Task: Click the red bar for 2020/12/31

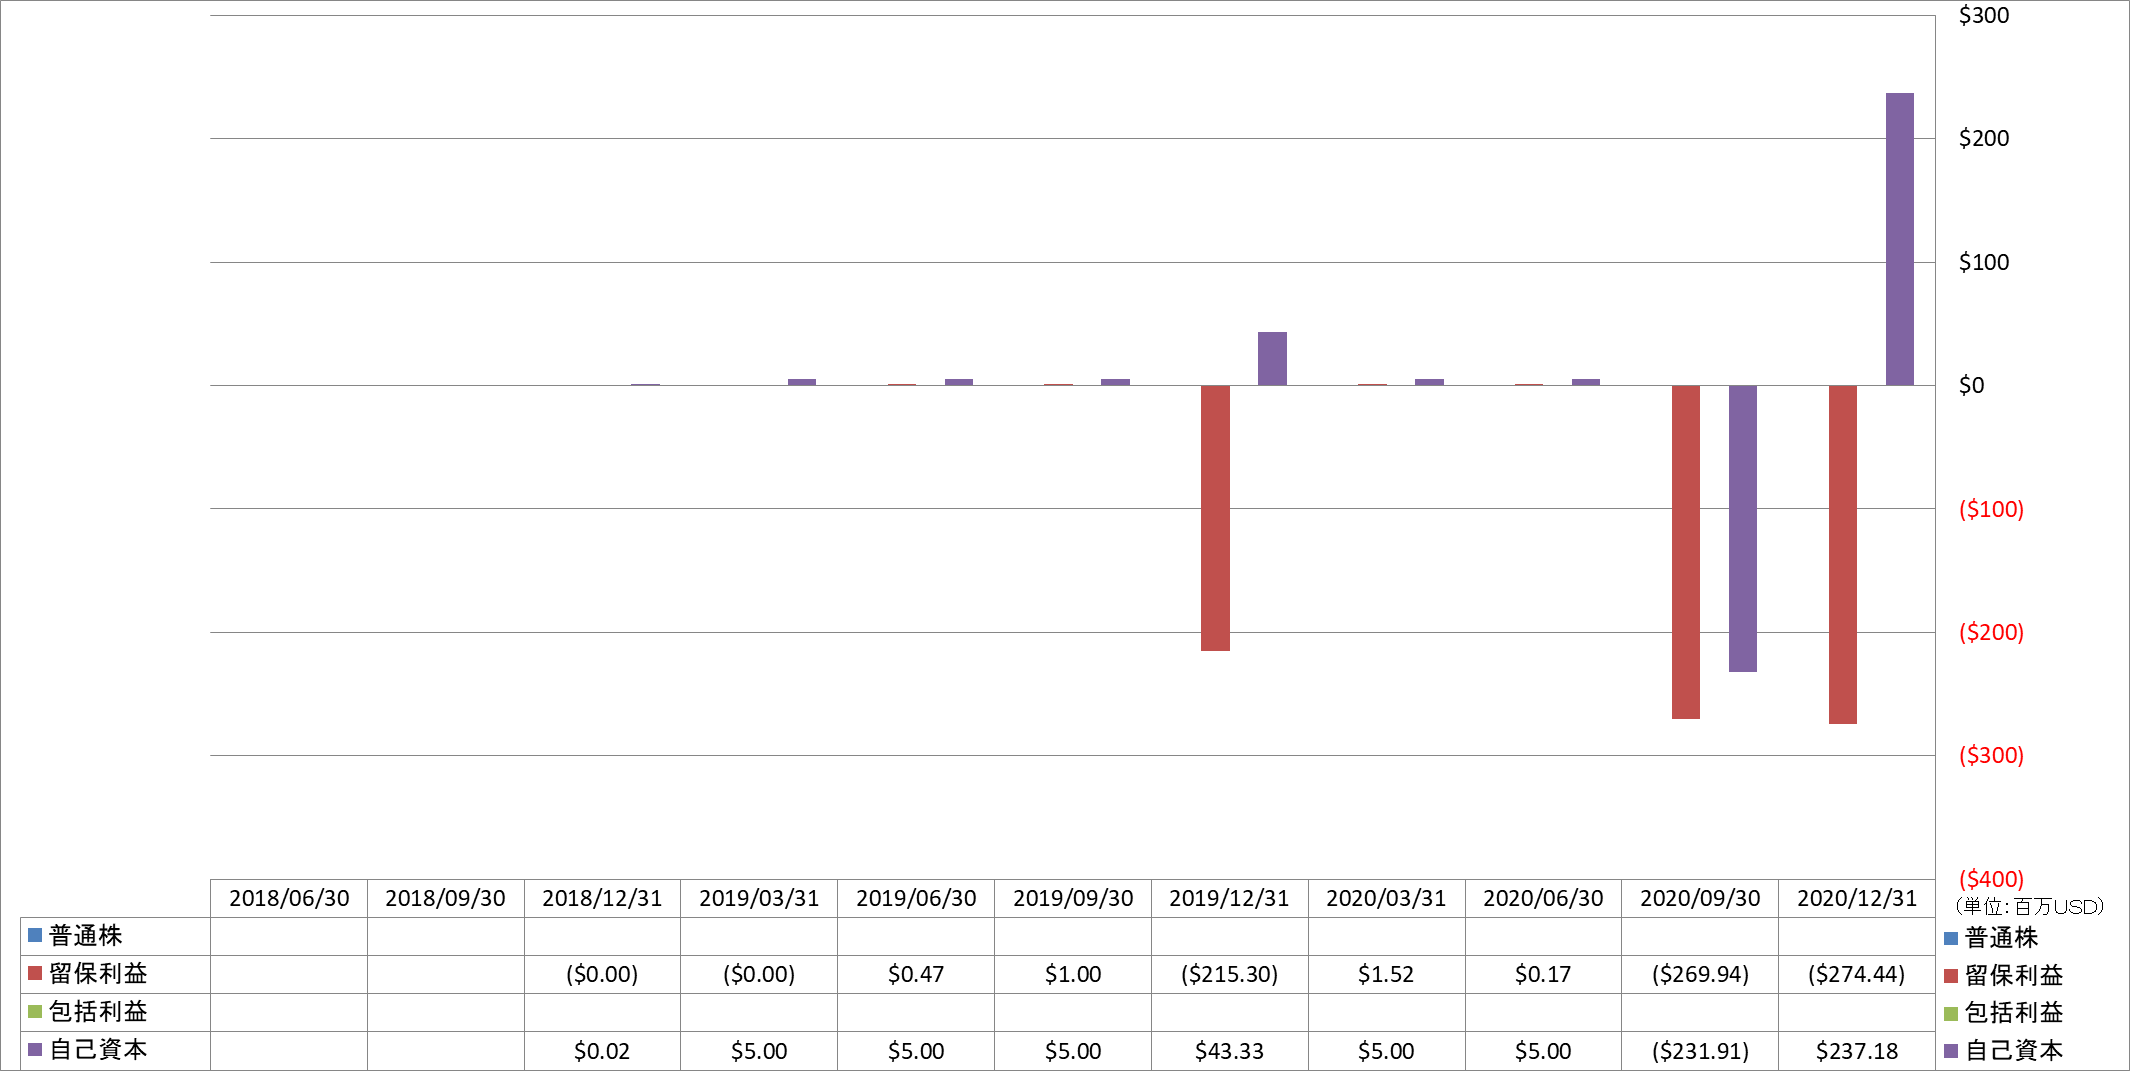Action: pos(1843,554)
